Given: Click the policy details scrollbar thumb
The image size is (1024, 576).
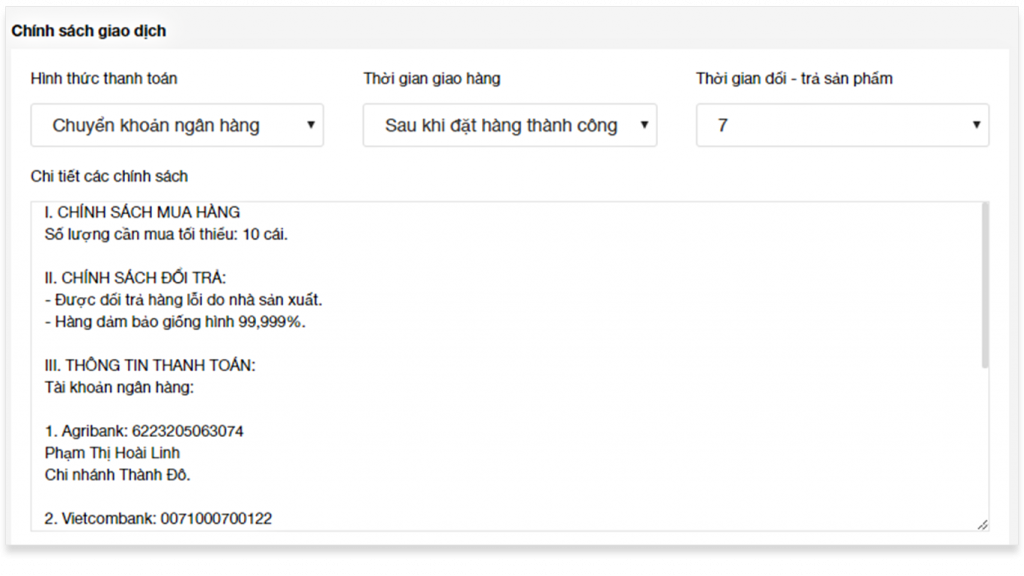Looking at the screenshot, I should tap(985, 285).
